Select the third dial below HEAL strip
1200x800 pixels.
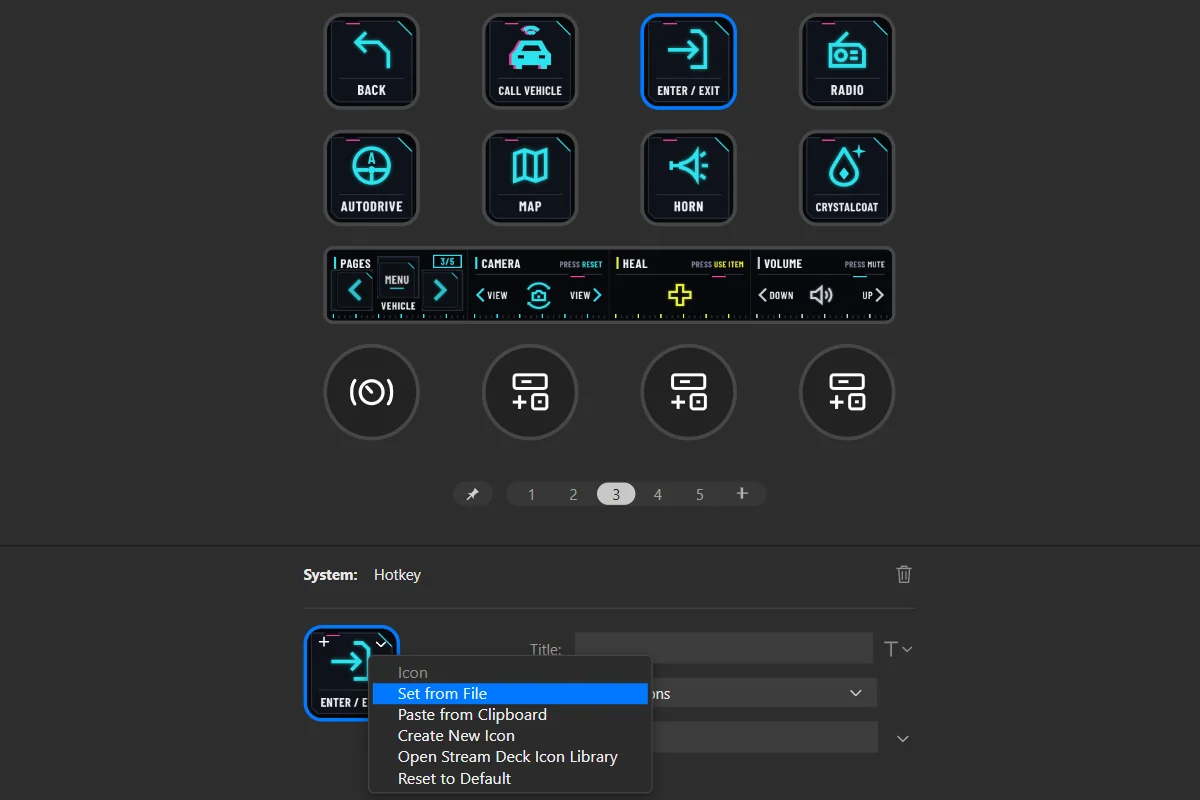click(688, 392)
